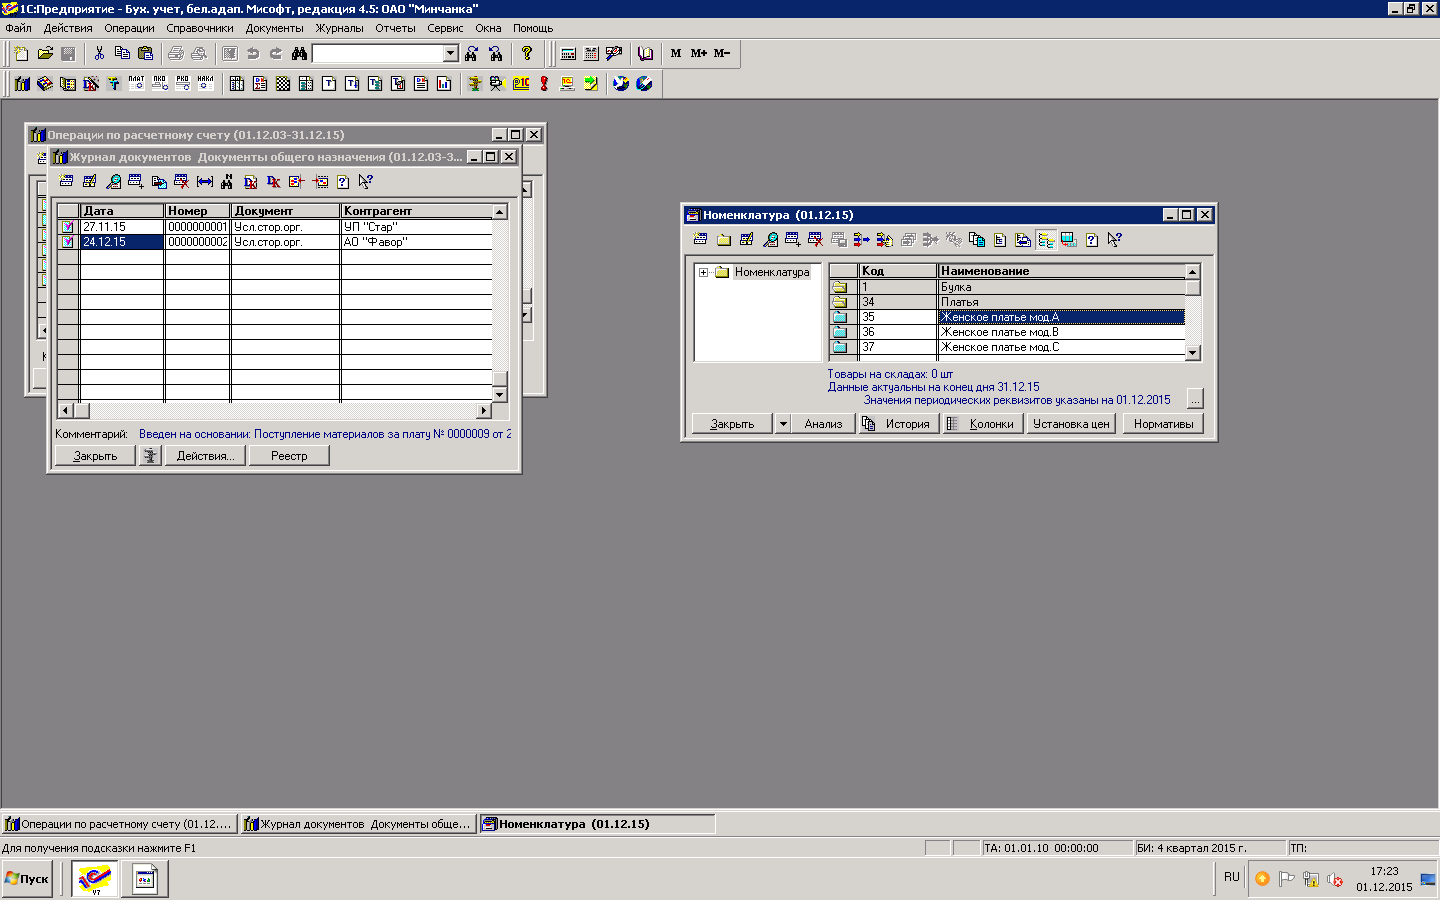The height and width of the screenshot is (900, 1440).
Task: Click the Cut scissors icon
Action: tap(99, 53)
